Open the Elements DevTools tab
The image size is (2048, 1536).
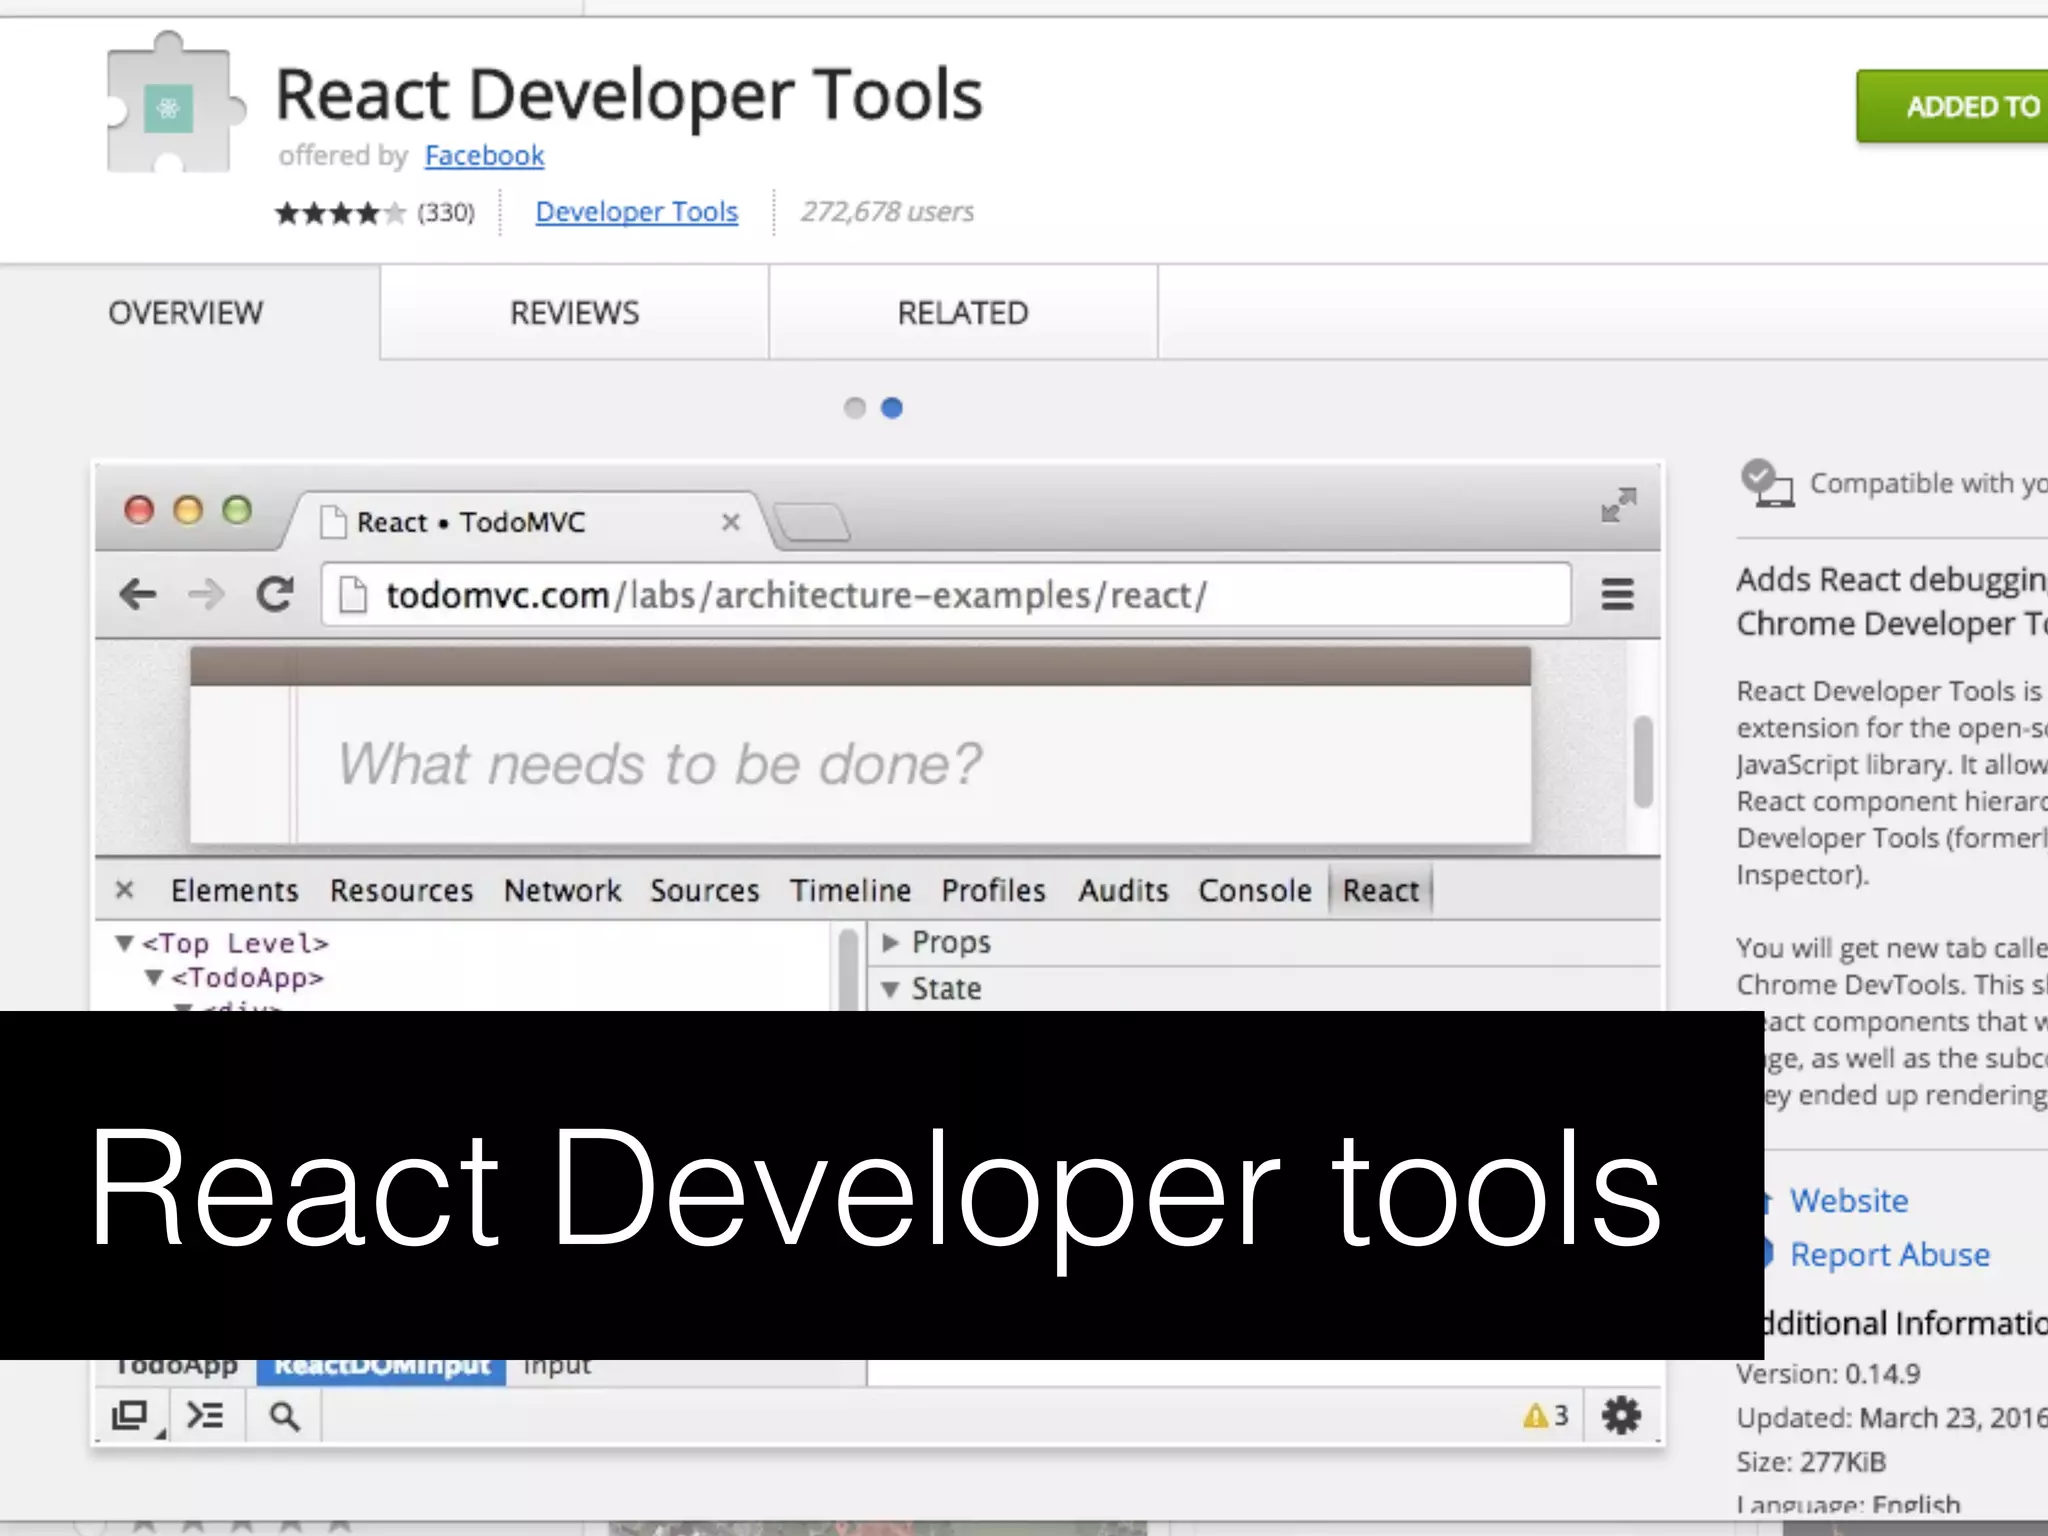[235, 890]
